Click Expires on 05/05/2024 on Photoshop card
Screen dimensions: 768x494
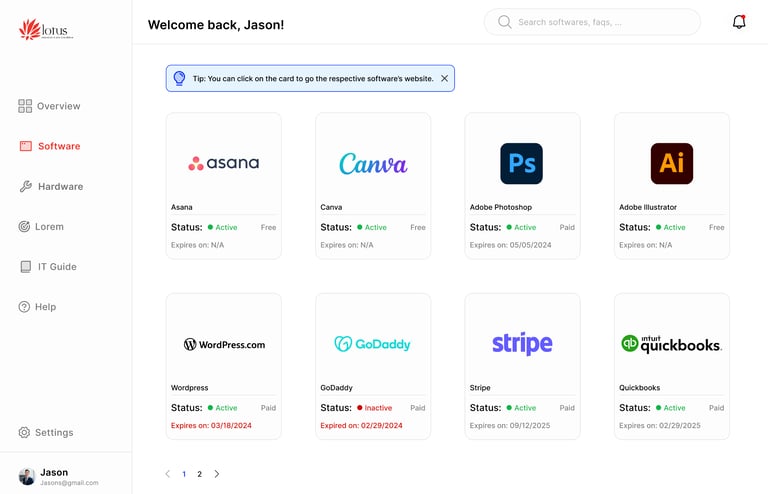(510, 245)
